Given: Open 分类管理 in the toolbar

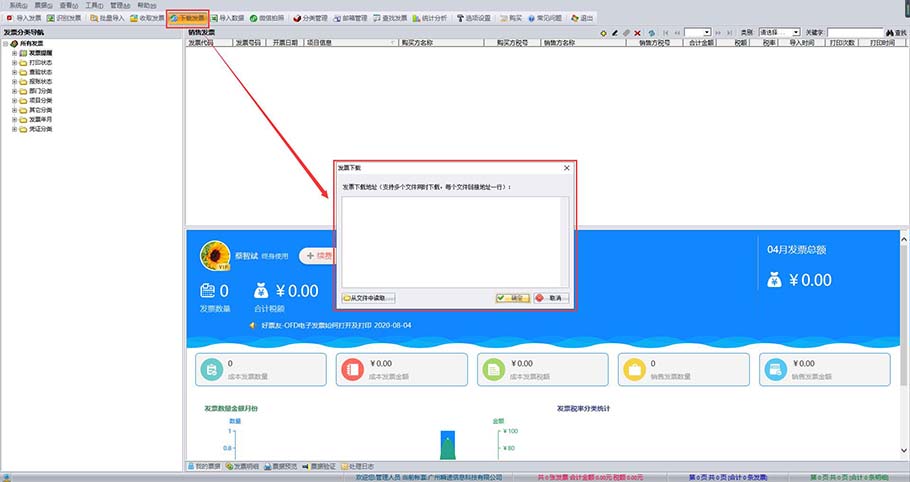Looking at the screenshot, I should 310,19.
